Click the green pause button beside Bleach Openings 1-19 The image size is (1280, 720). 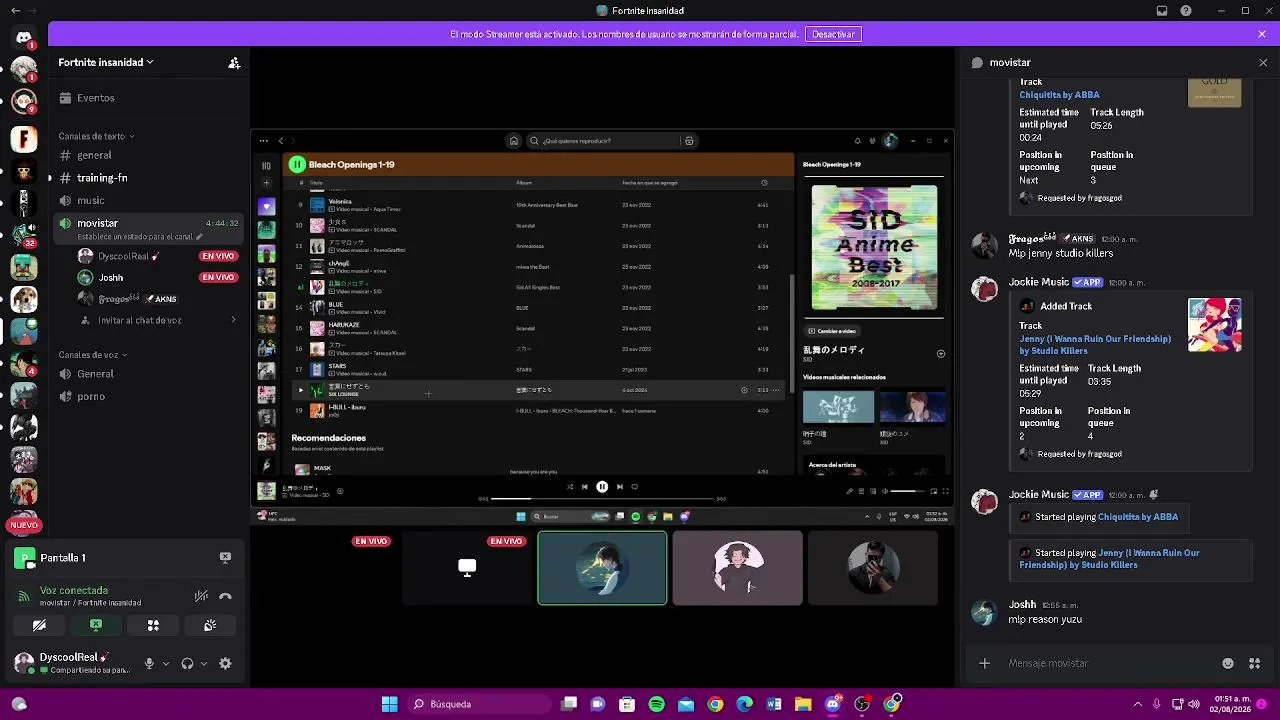pyautogui.click(x=297, y=164)
